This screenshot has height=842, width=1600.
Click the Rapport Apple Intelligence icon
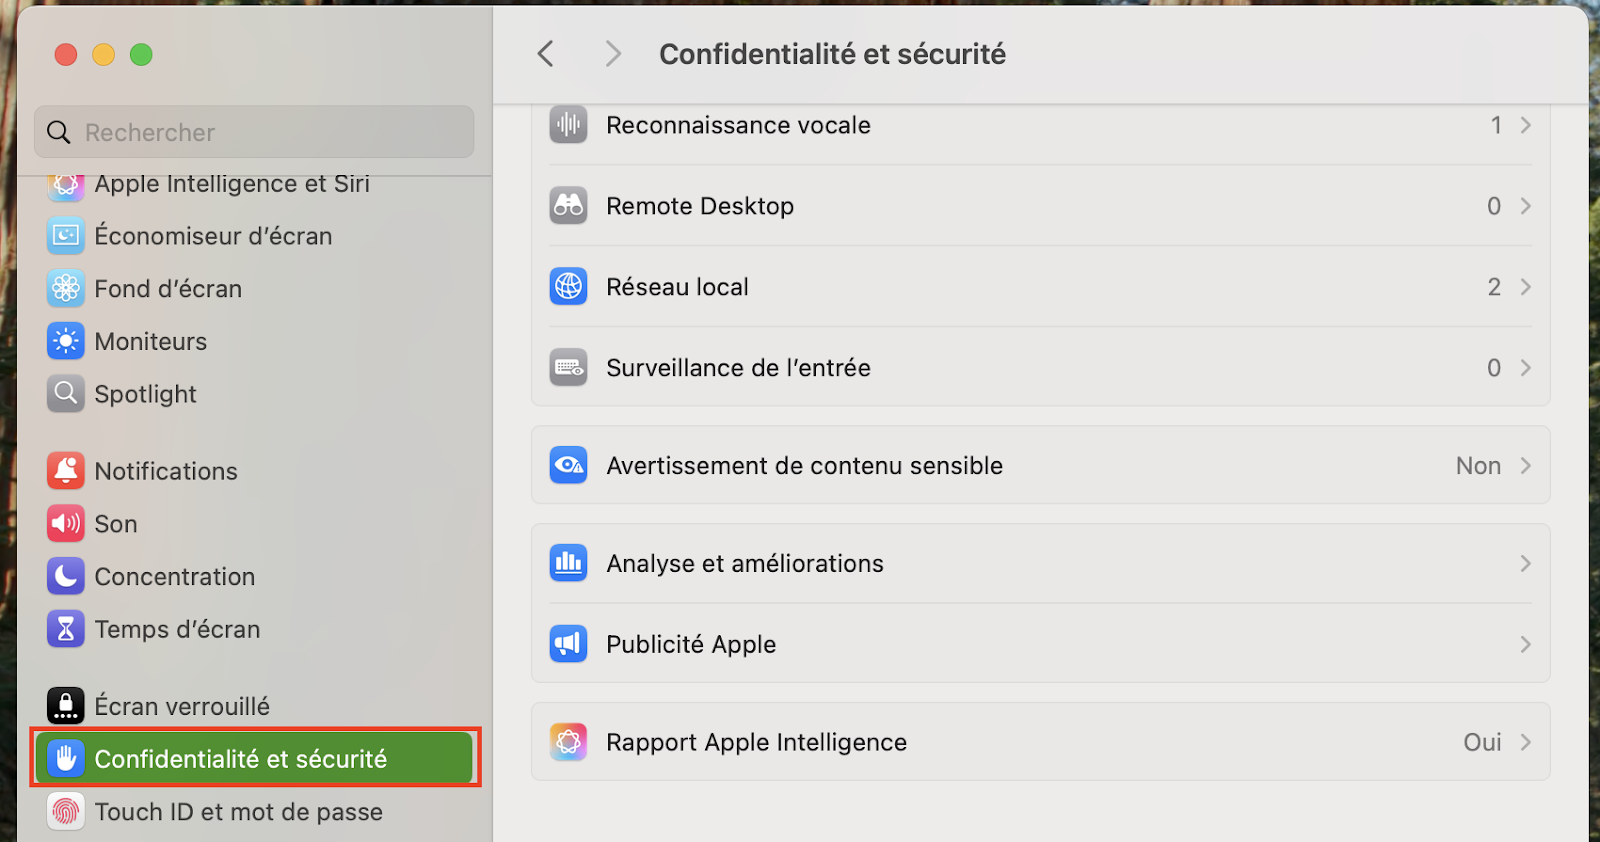tap(568, 742)
